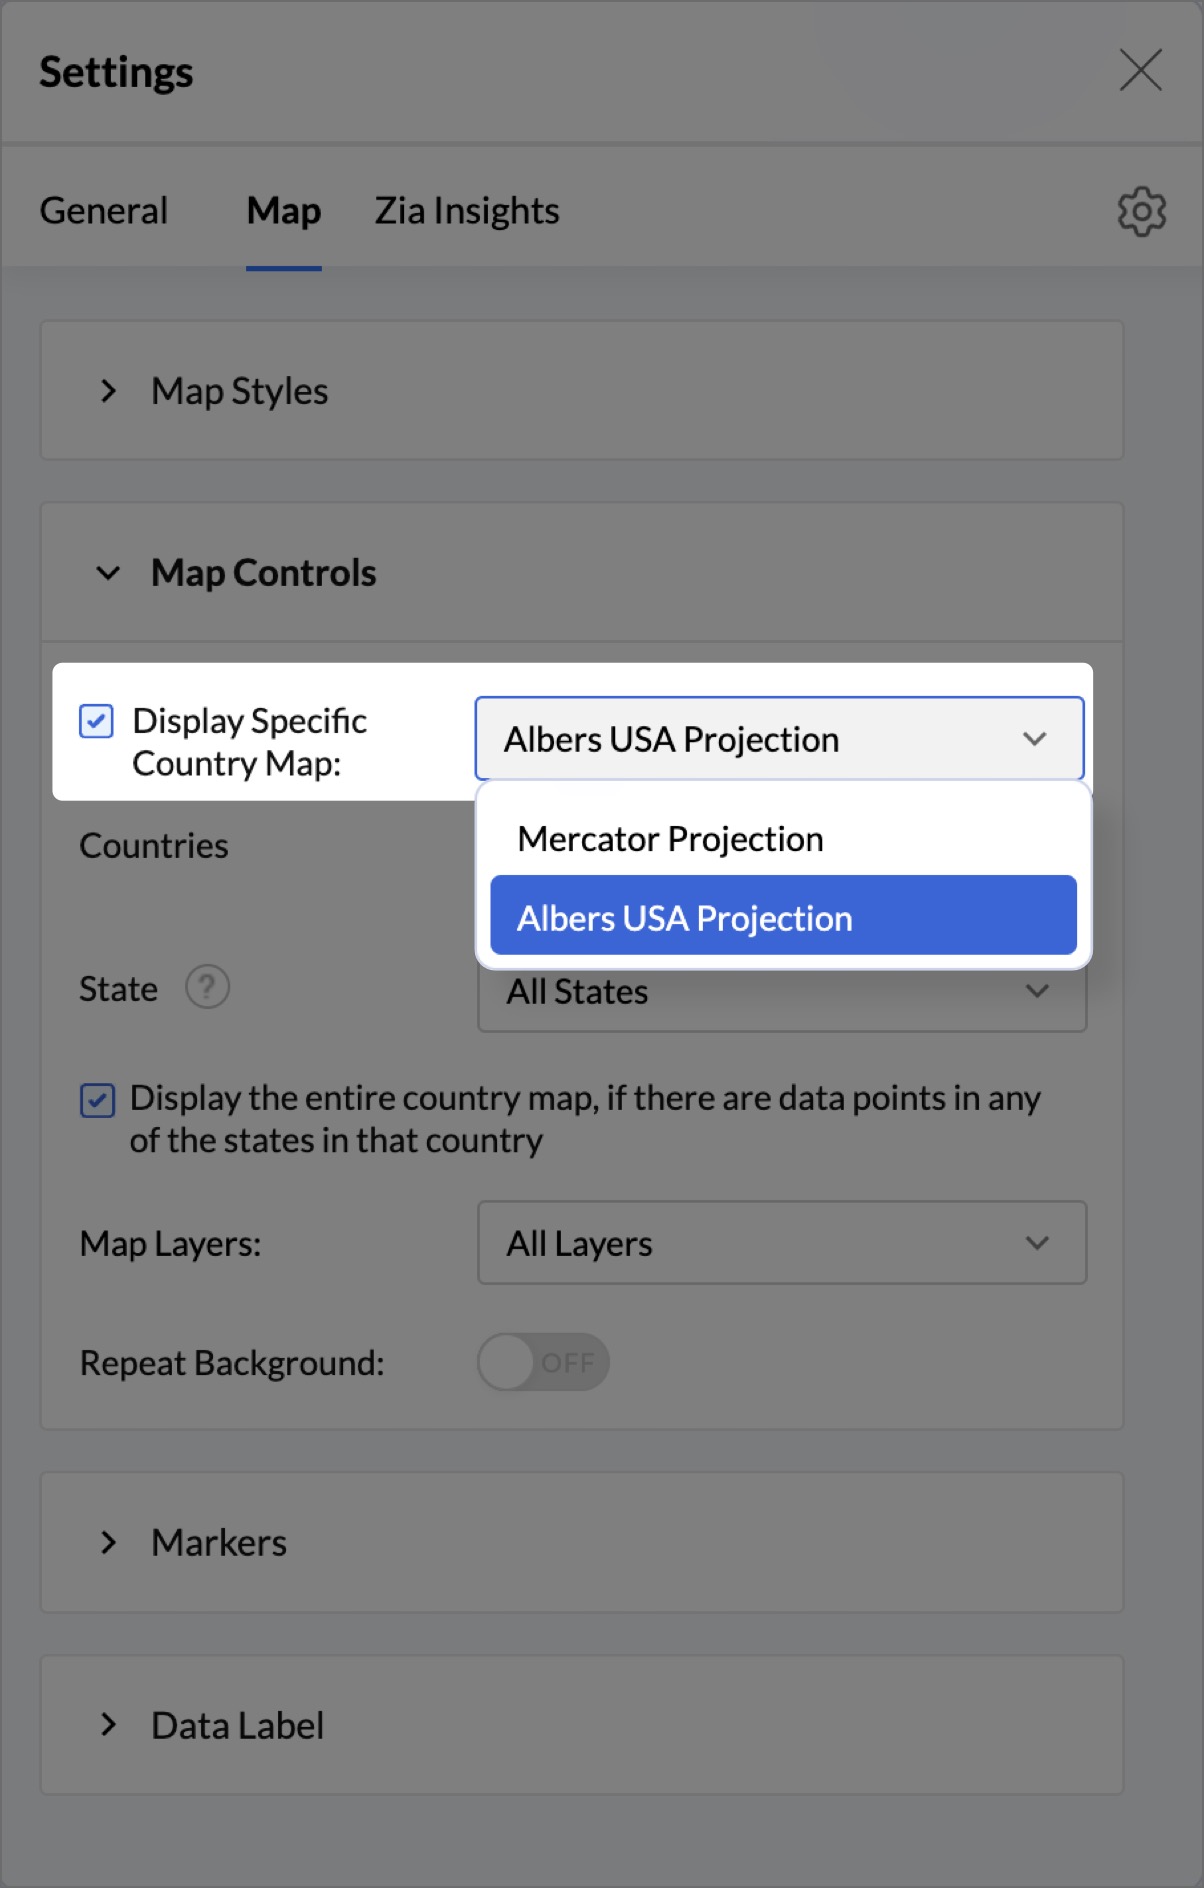The image size is (1204, 1888).
Task: Click the Albers USA Projection dropdown box
Action: click(778, 739)
